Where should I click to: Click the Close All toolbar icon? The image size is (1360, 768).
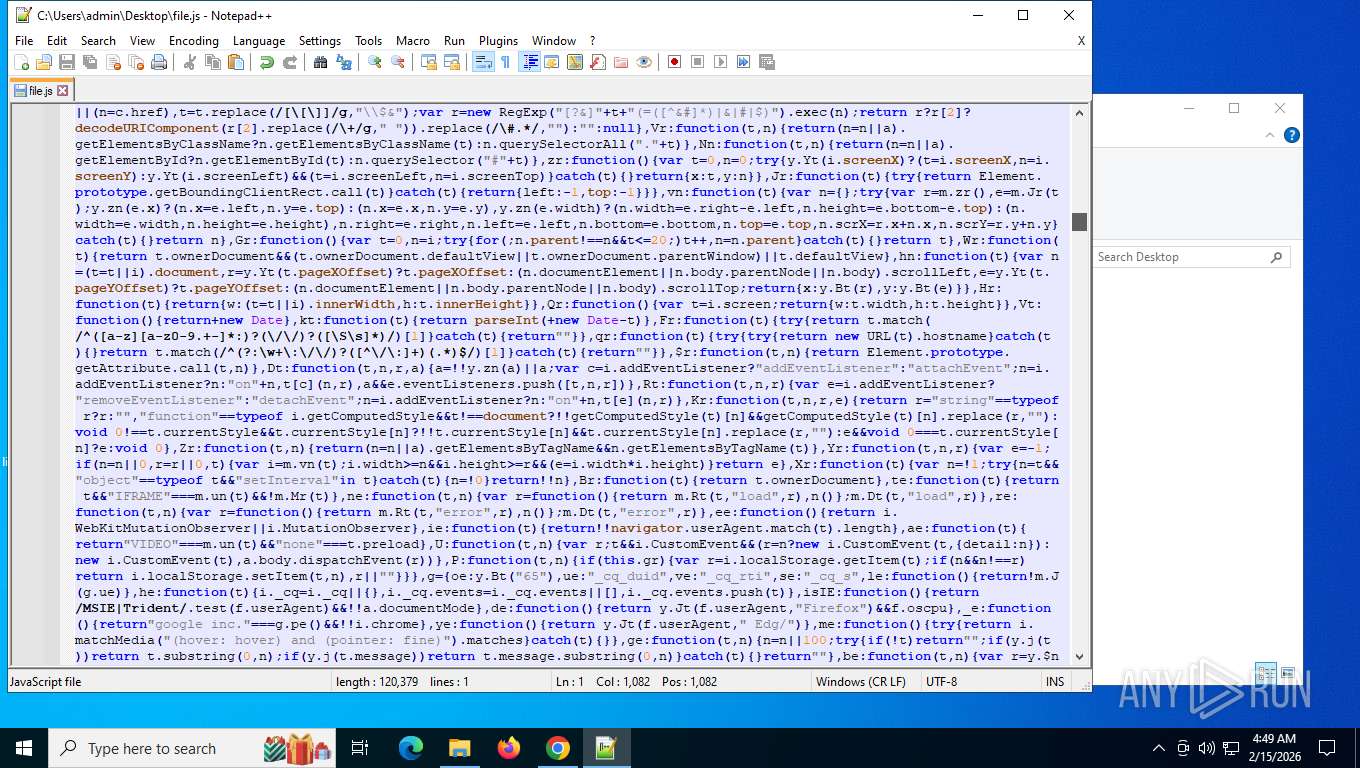(136, 62)
